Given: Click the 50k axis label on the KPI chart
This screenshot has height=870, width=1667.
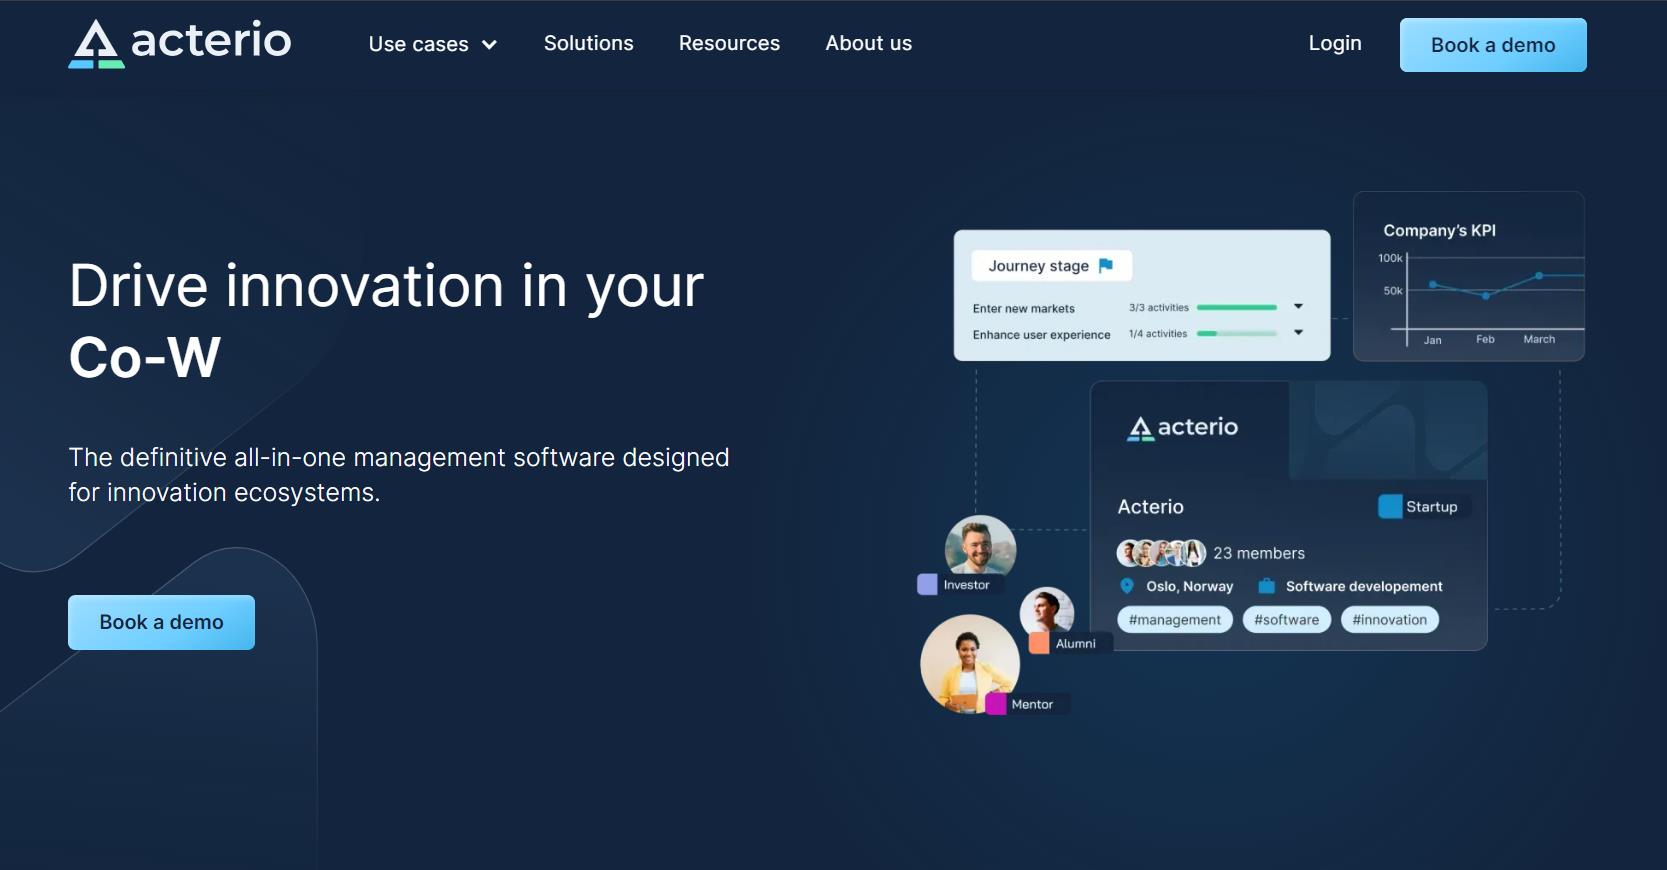Looking at the screenshot, I should click(1393, 291).
